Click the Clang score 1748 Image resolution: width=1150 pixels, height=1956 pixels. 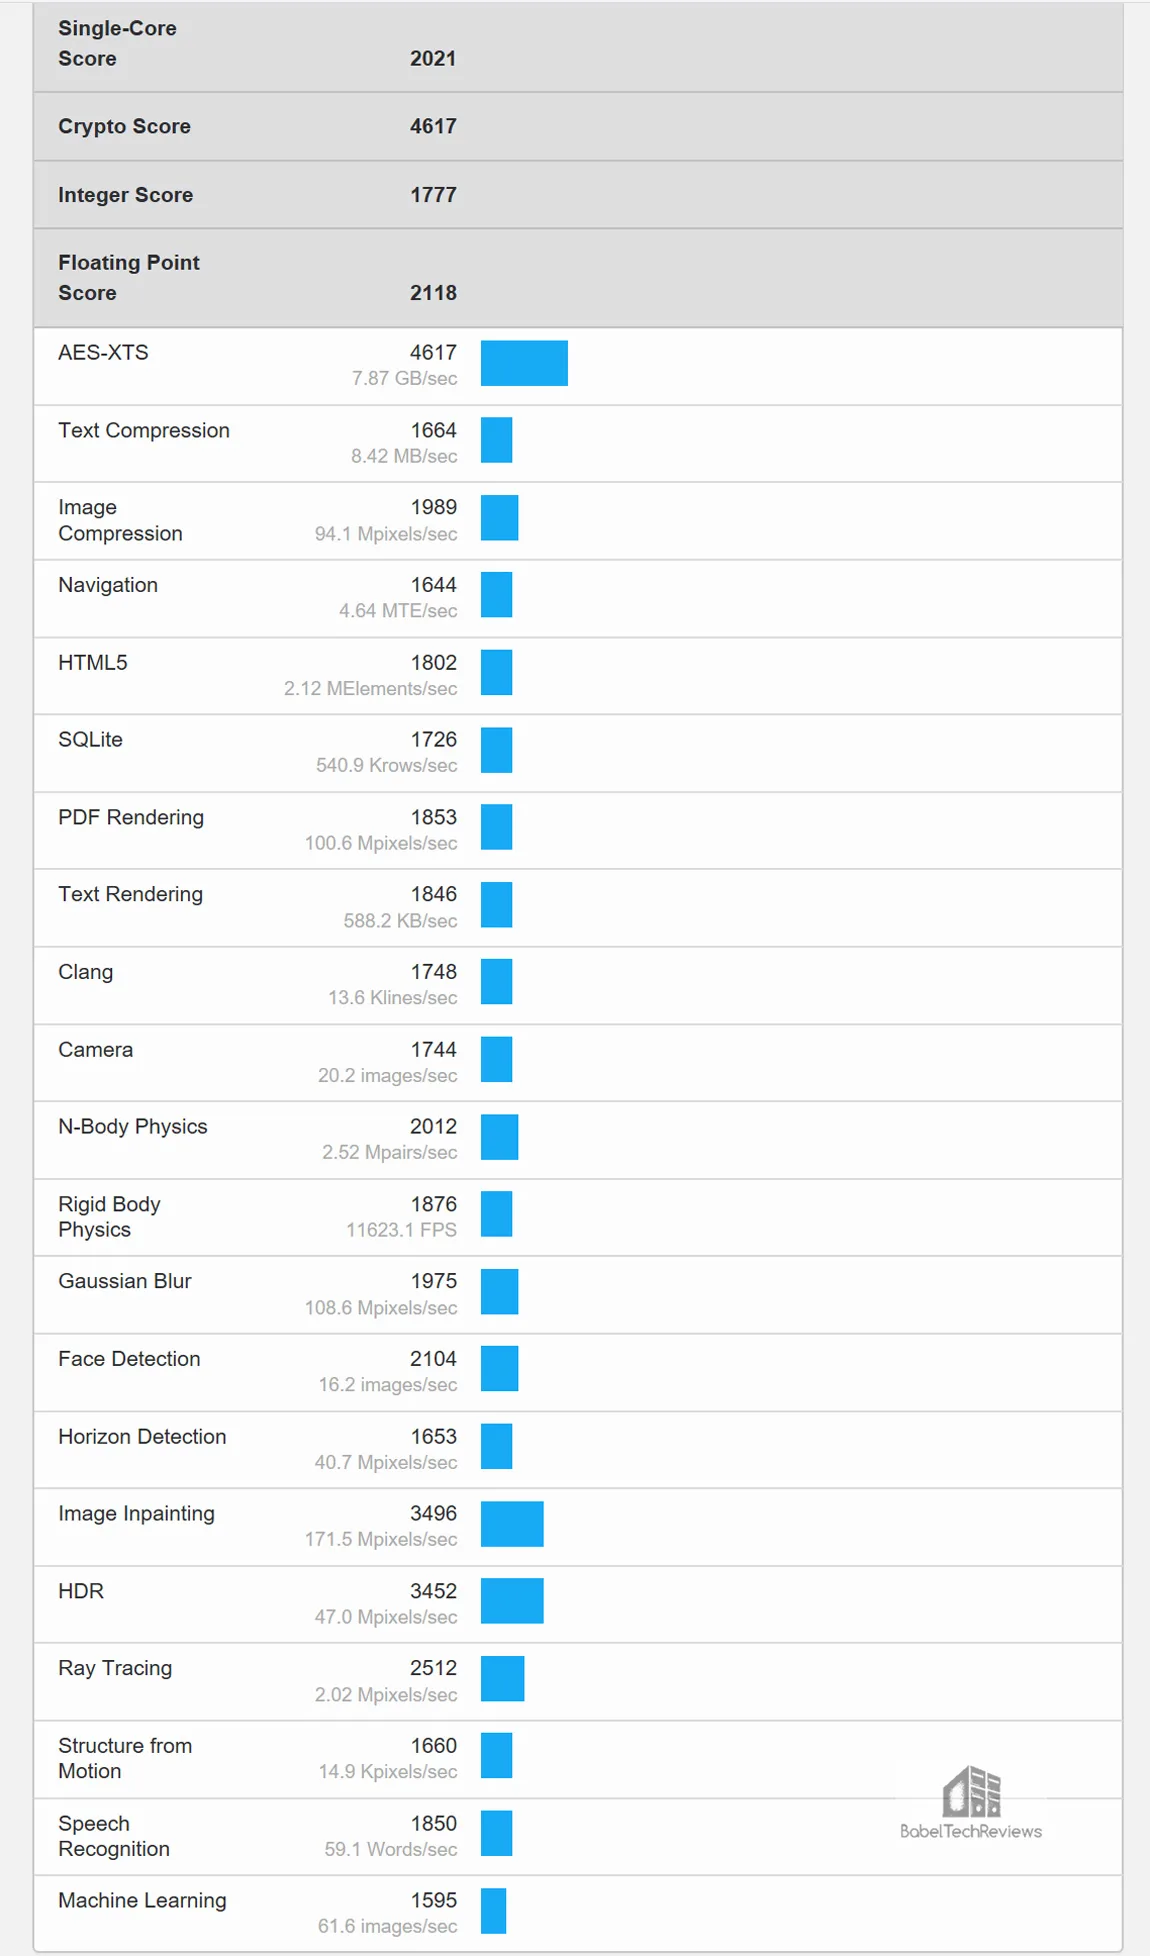(x=434, y=972)
